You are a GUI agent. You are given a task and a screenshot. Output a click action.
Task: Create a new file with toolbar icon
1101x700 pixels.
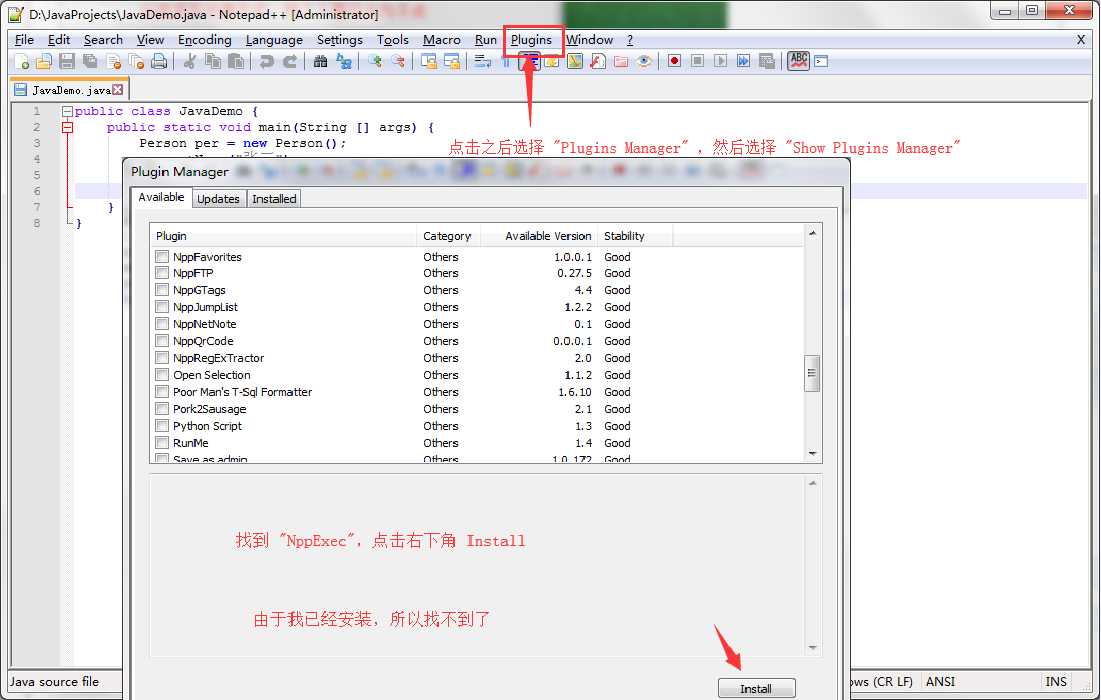[22, 62]
